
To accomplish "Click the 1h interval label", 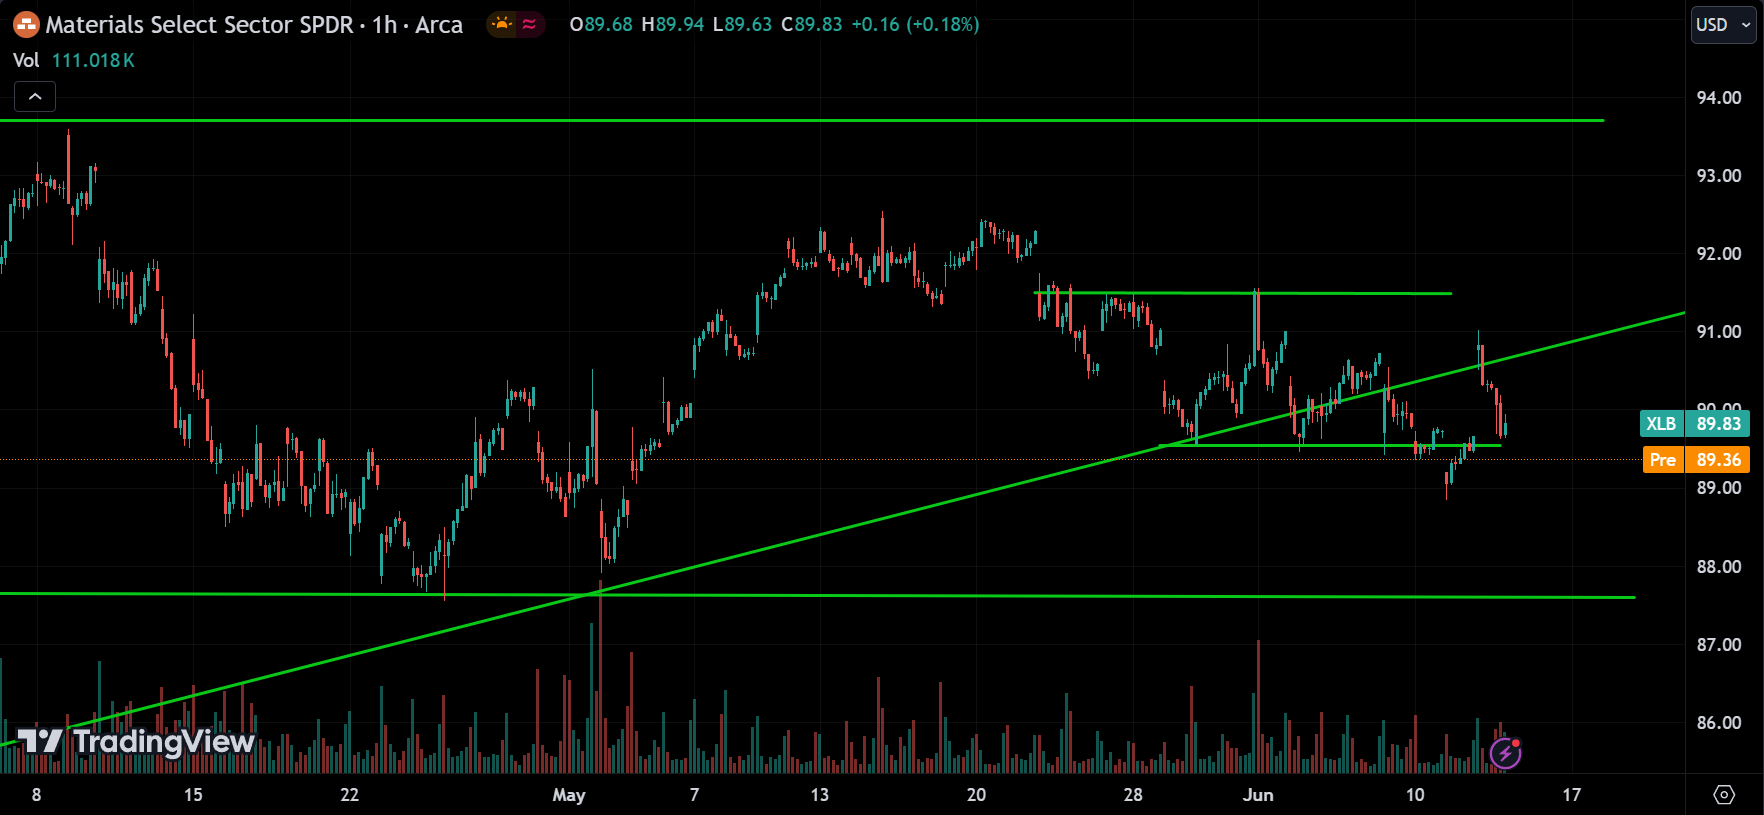I will [x=385, y=24].
